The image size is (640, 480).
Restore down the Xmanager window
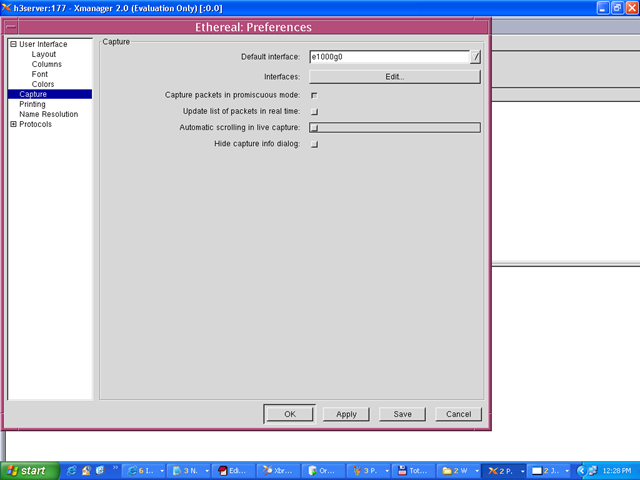pos(618,8)
